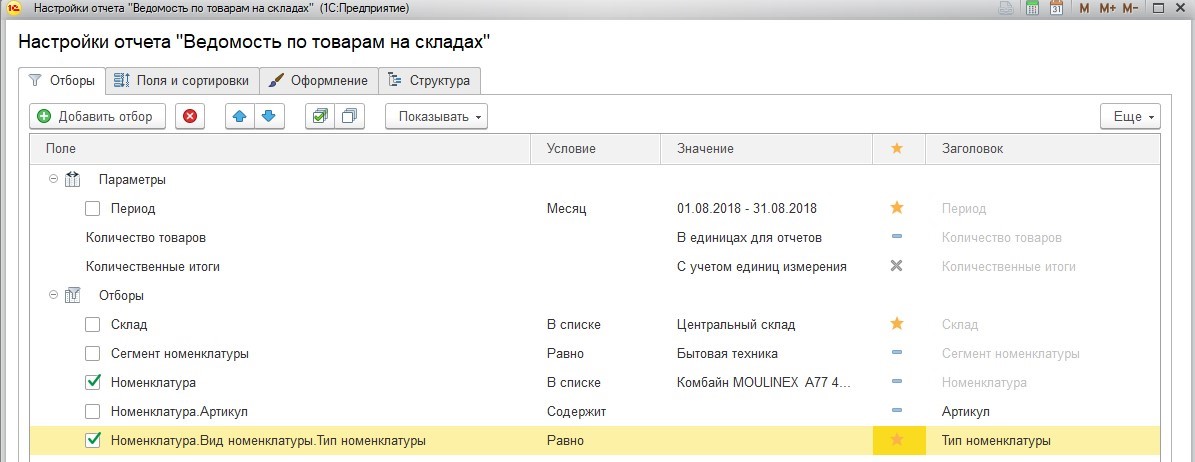Uncheck all filters using empty boxes icon
This screenshot has width=1195, height=462.
[x=350, y=117]
